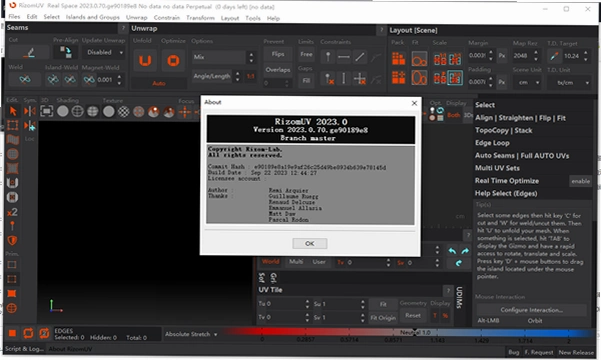
Task: Open the Script & Log tab
Action: click(x=25, y=349)
